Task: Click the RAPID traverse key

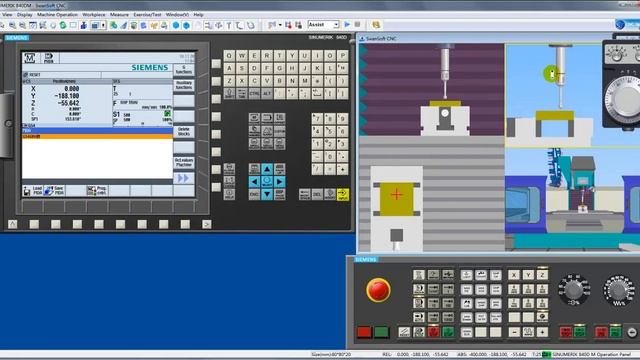Action: [528, 332]
